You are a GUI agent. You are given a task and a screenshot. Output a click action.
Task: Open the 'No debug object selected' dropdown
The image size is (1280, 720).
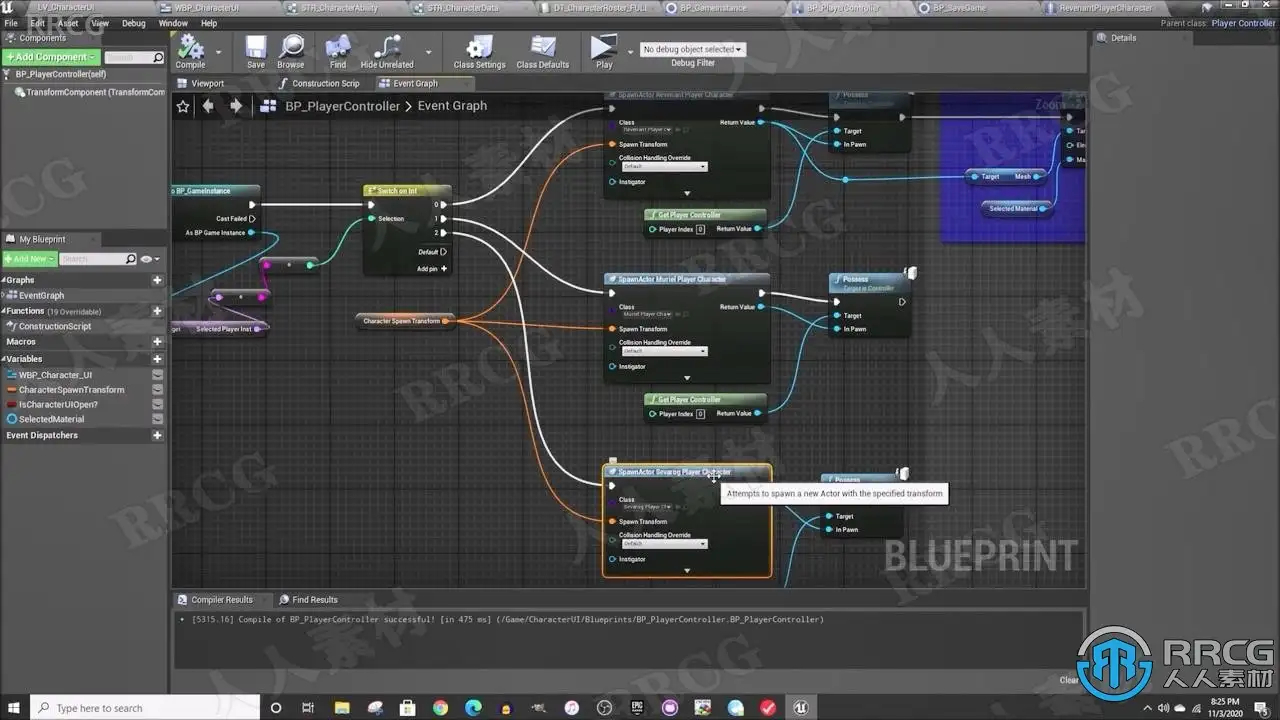[693, 49]
